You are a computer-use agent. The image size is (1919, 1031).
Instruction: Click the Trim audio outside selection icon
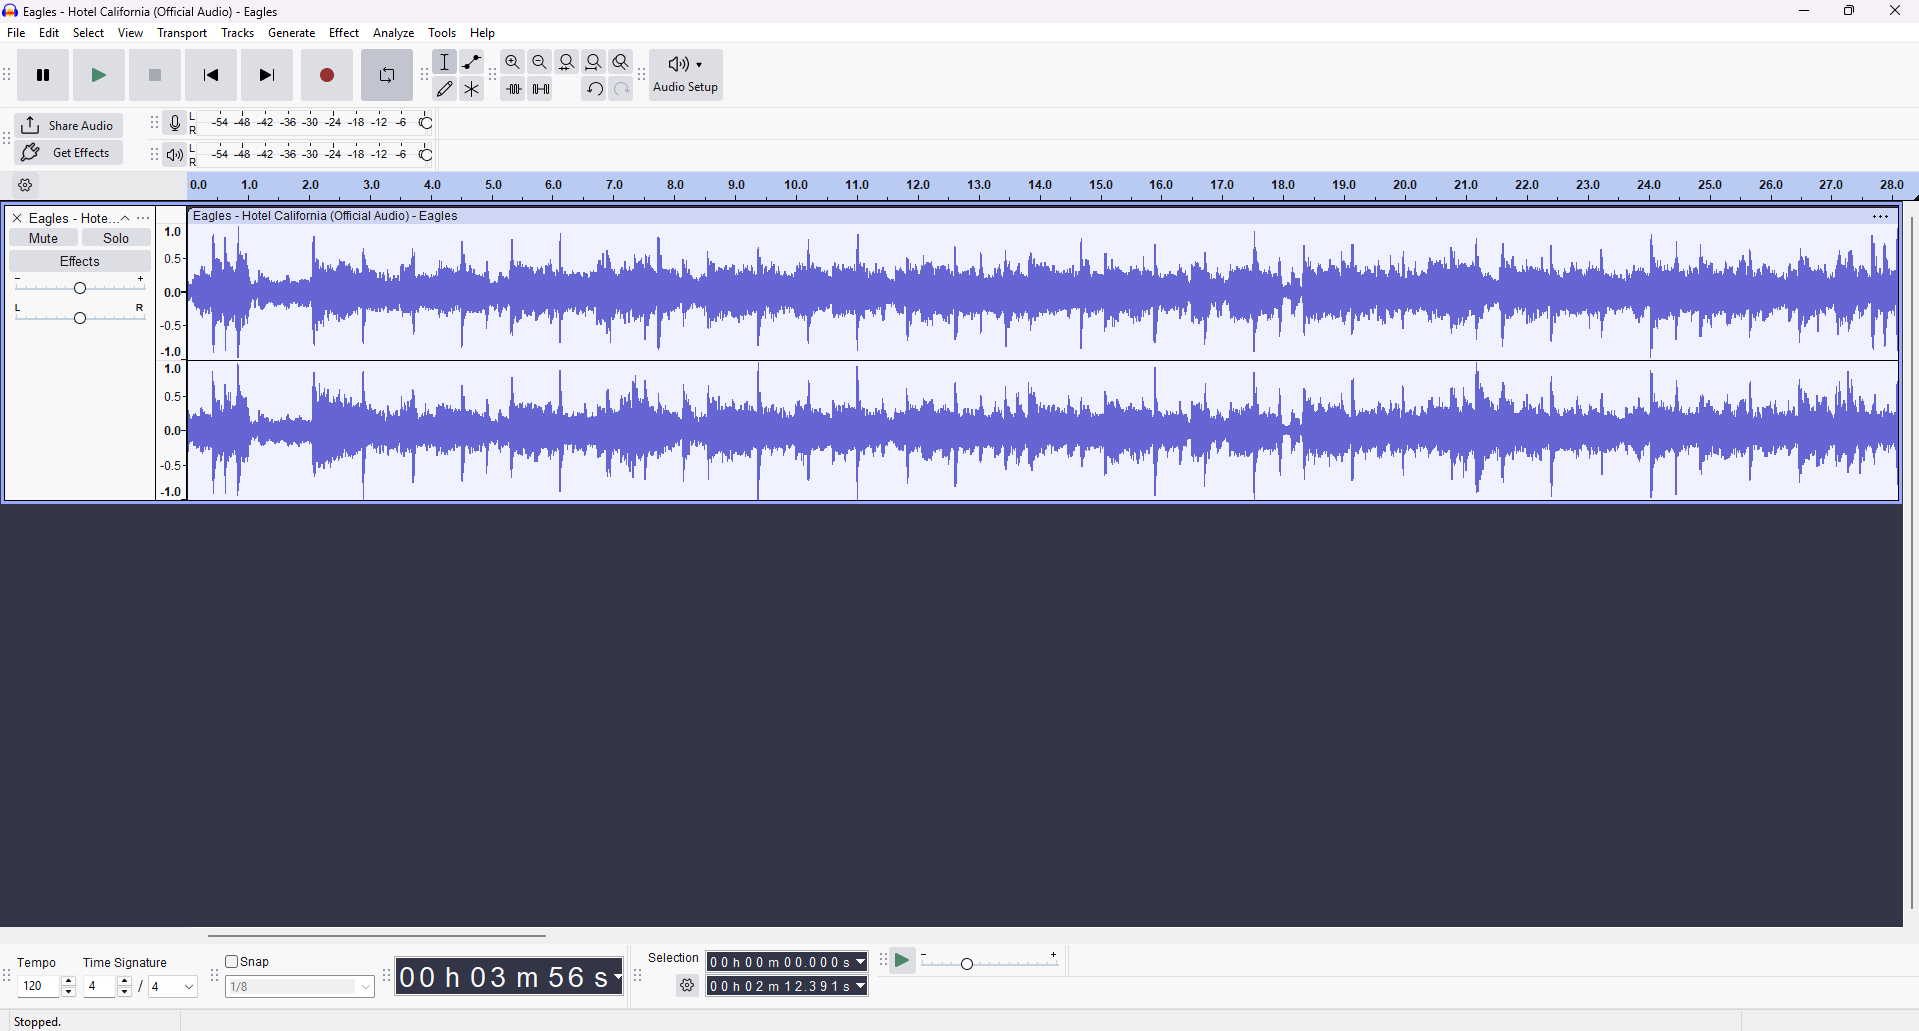coord(514,89)
